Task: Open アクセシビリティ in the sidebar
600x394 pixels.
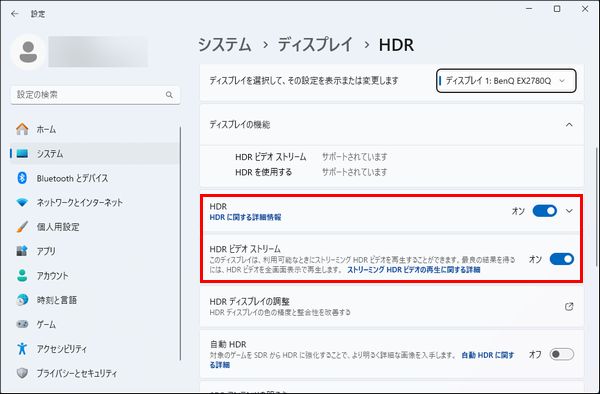Action: 95,348
